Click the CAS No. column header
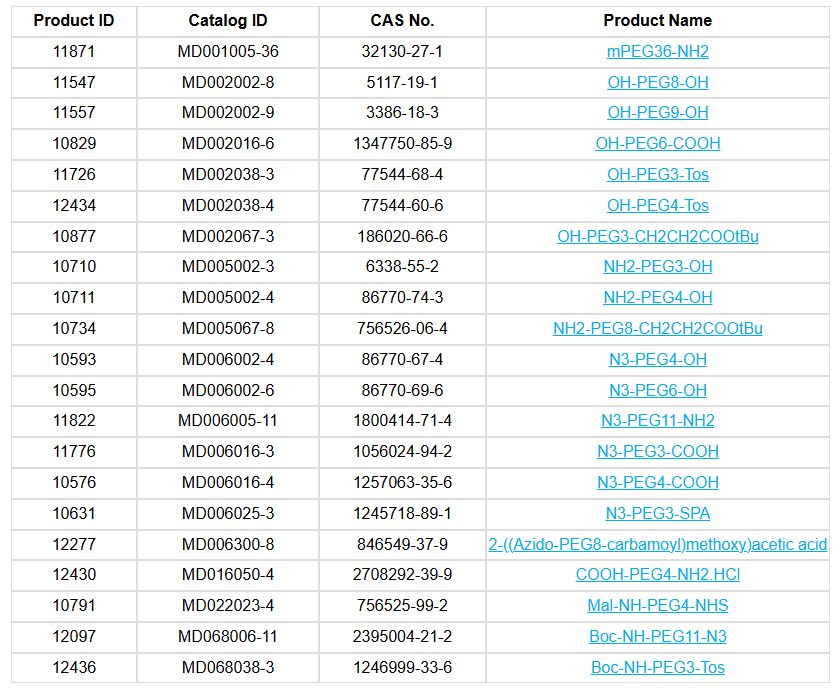 pyautogui.click(x=402, y=21)
